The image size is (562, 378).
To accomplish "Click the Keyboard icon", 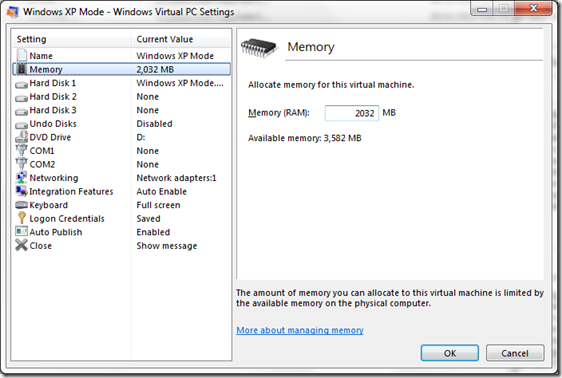I will [x=22, y=205].
